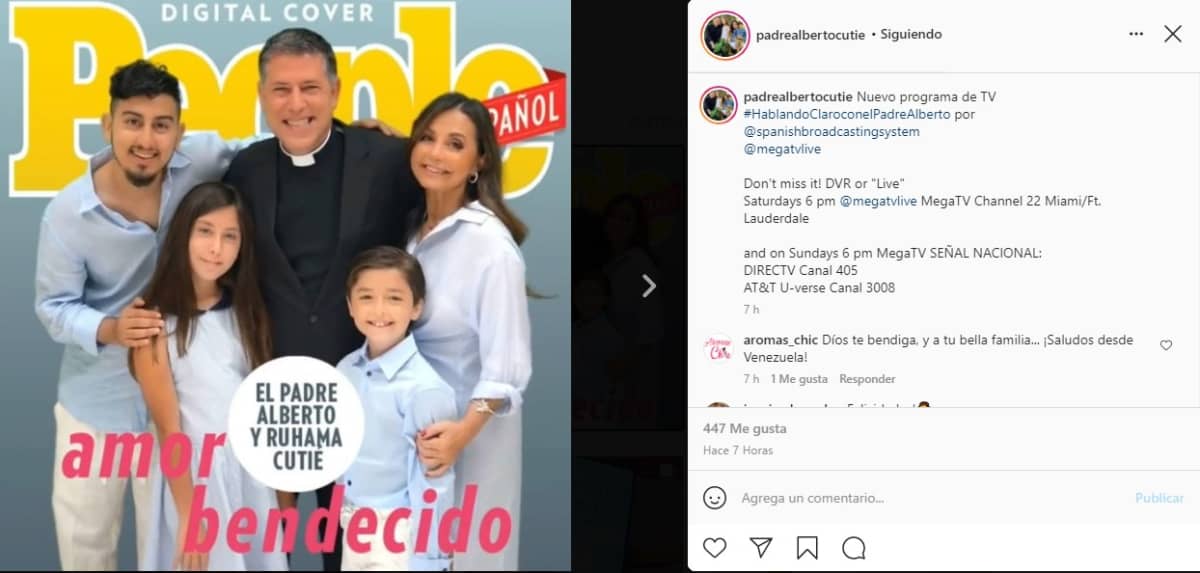Open padrealbertocutie profile picture in header
Viewport: 1200px width, 573px height.
click(x=722, y=35)
